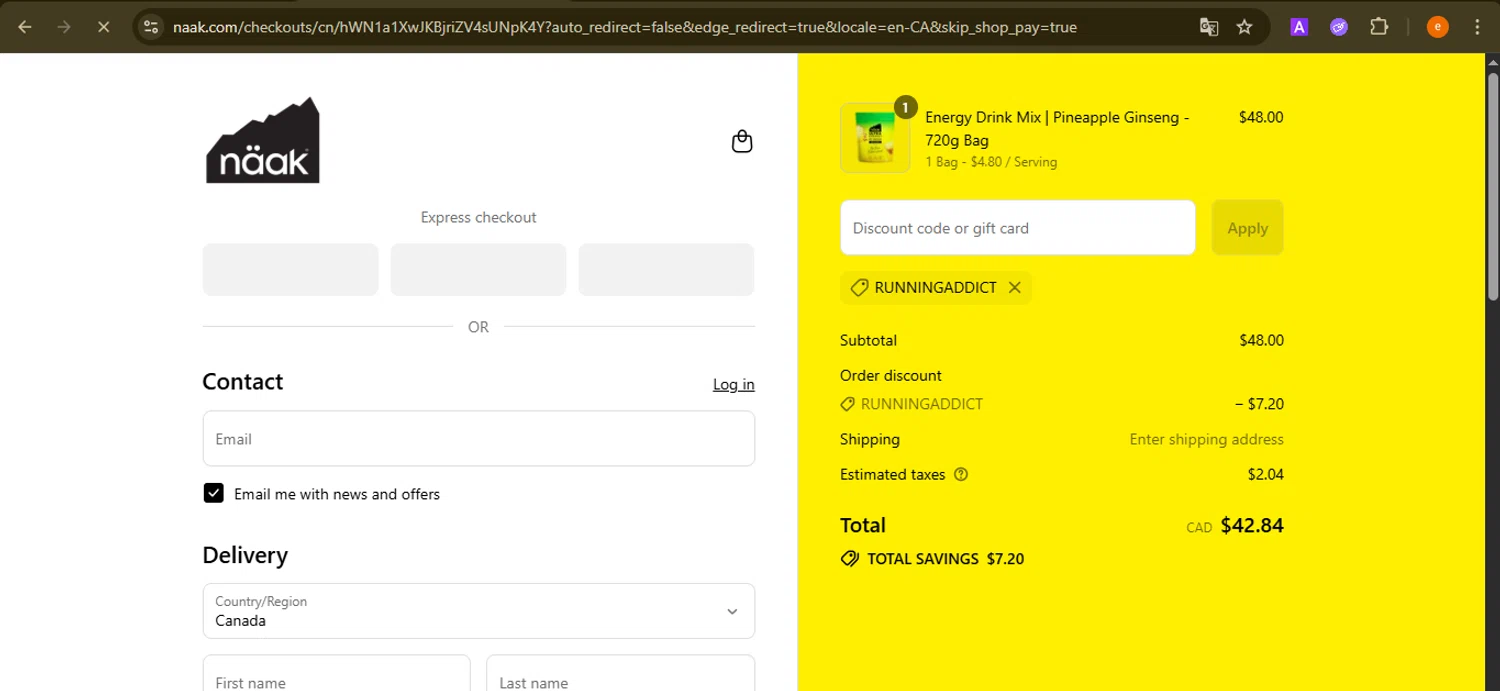Open Chrome's three-dot menu
Image resolution: width=1500 pixels, height=691 pixels.
[x=1477, y=27]
